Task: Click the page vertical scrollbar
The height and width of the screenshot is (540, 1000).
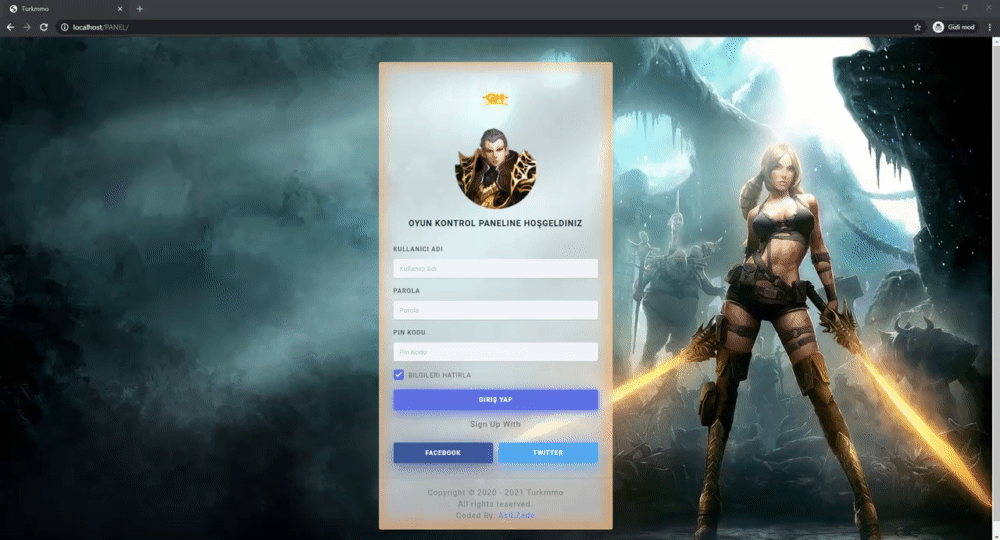Action: pyautogui.click(x=996, y=288)
